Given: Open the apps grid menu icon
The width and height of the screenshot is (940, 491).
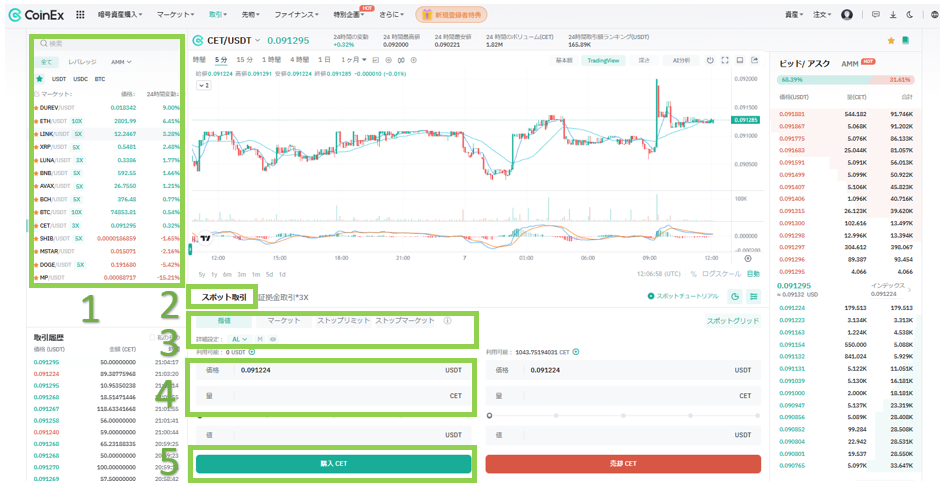Looking at the screenshot, I should (80, 14).
